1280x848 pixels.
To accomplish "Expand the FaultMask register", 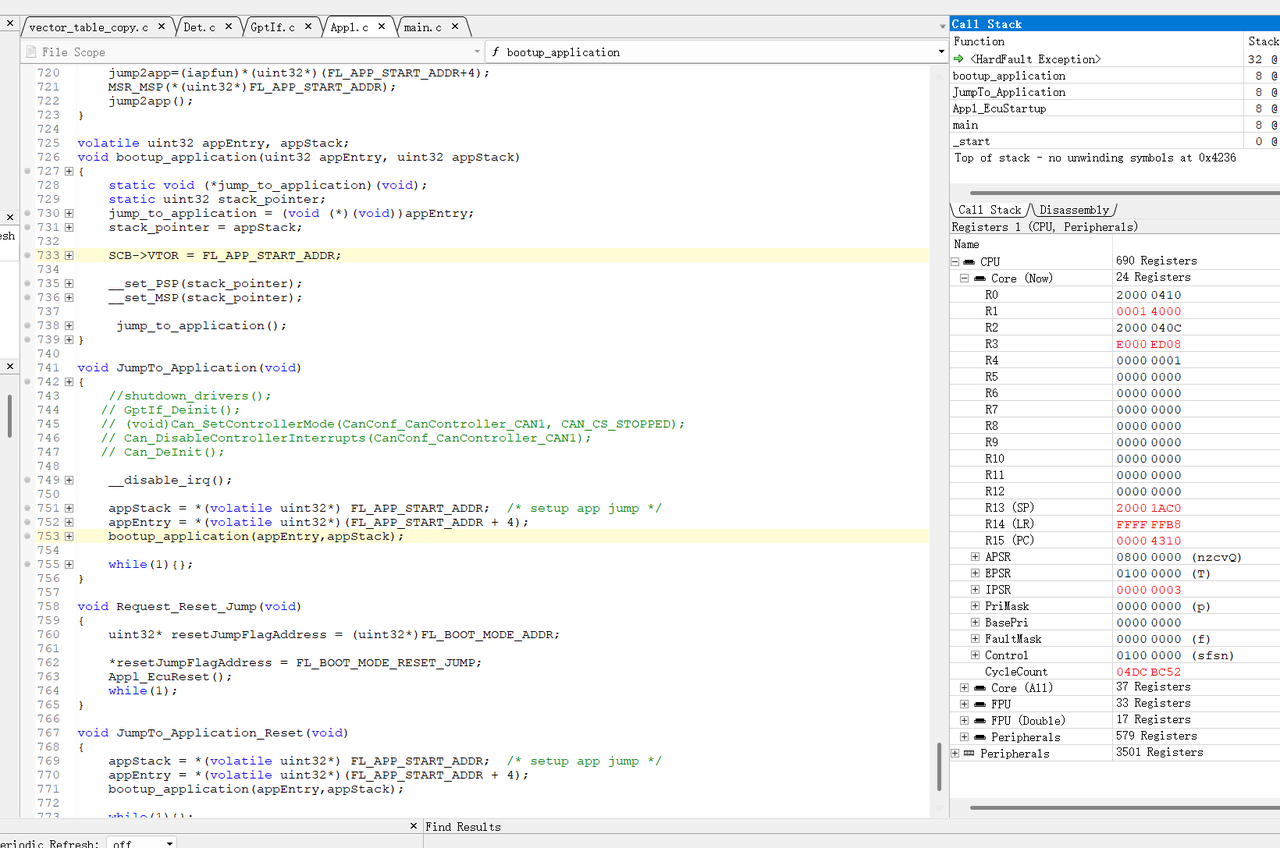I will [975, 639].
